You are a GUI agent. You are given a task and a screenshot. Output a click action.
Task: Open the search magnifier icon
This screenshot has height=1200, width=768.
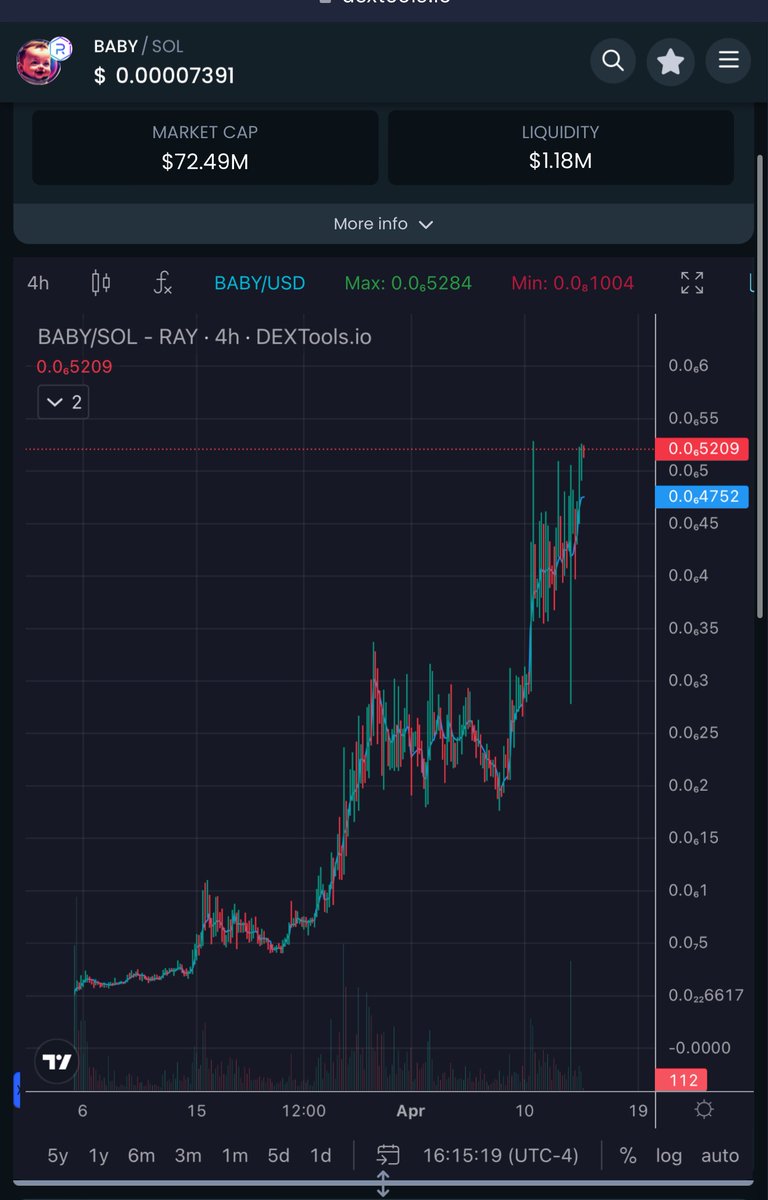point(613,61)
